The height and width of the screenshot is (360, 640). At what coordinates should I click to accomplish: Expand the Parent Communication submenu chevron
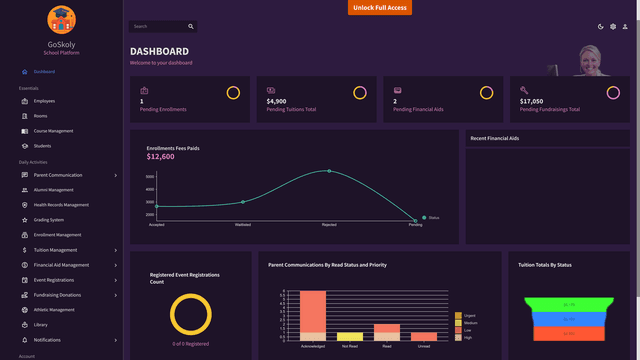116,176
